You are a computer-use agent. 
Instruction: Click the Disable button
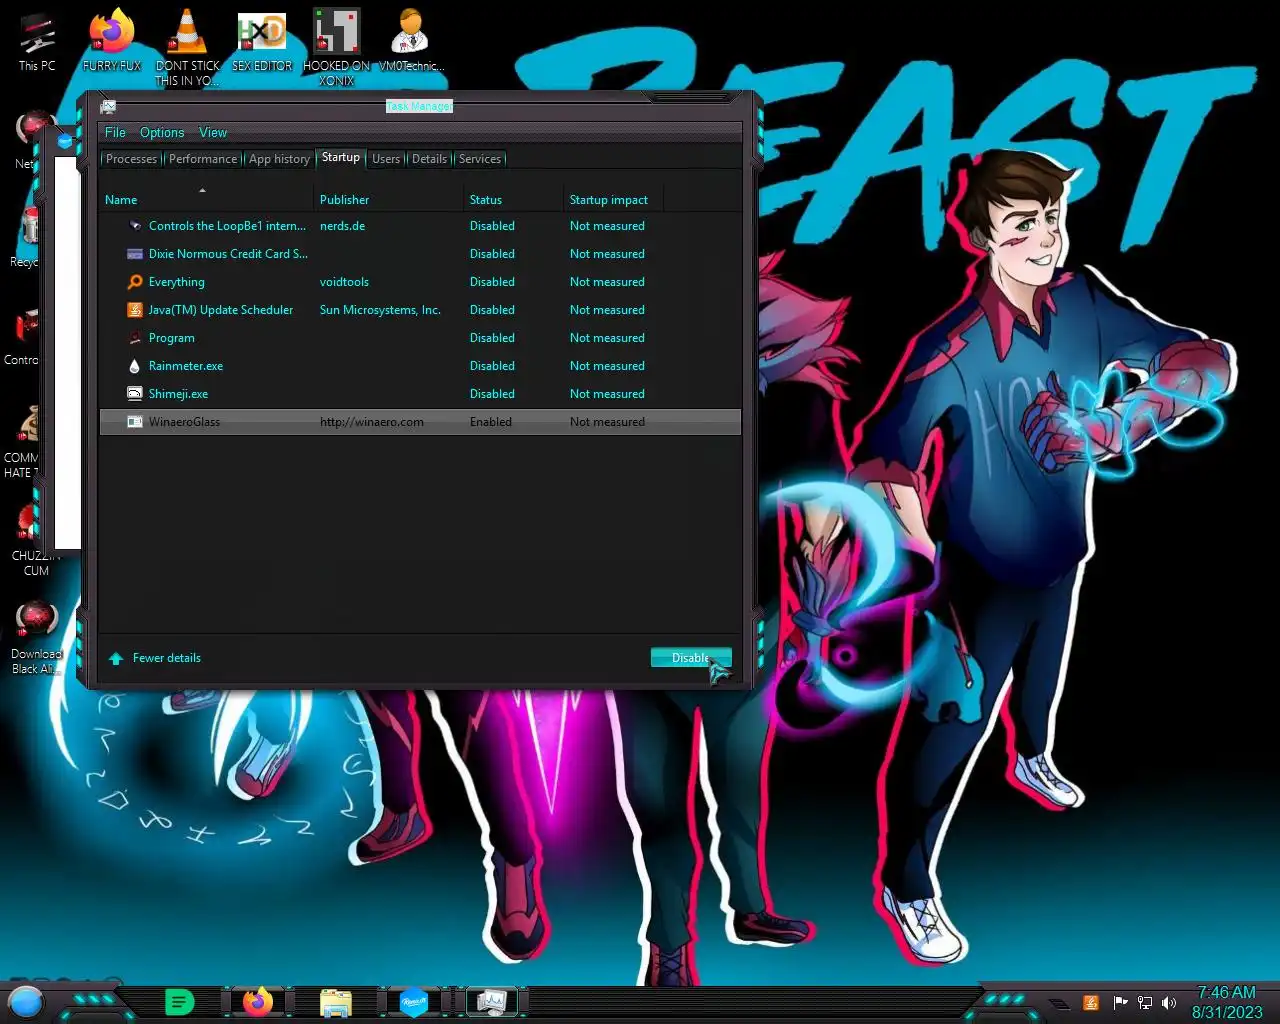[x=691, y=658]
